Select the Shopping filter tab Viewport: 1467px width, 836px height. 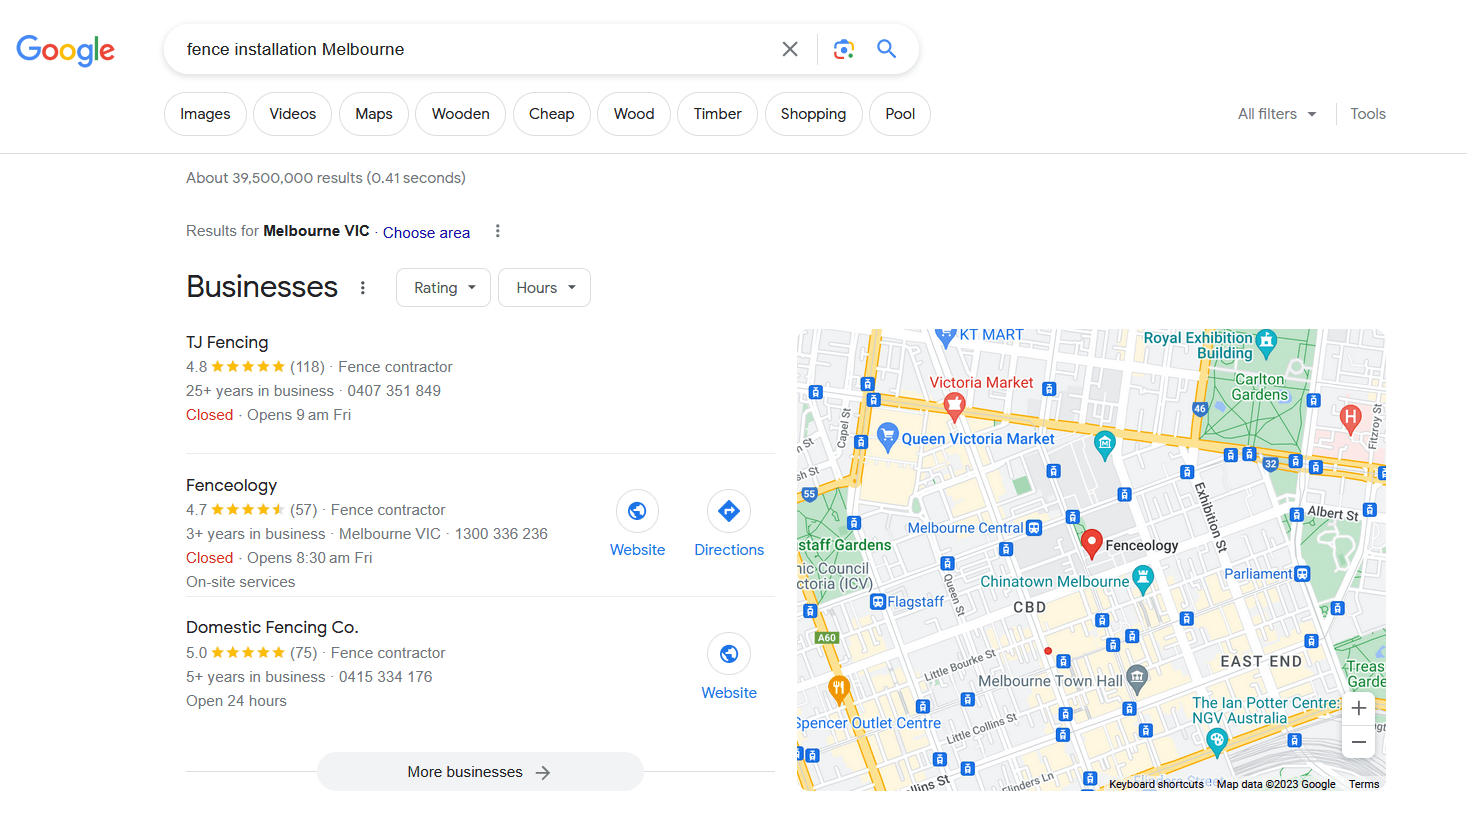tap(813, 114)
